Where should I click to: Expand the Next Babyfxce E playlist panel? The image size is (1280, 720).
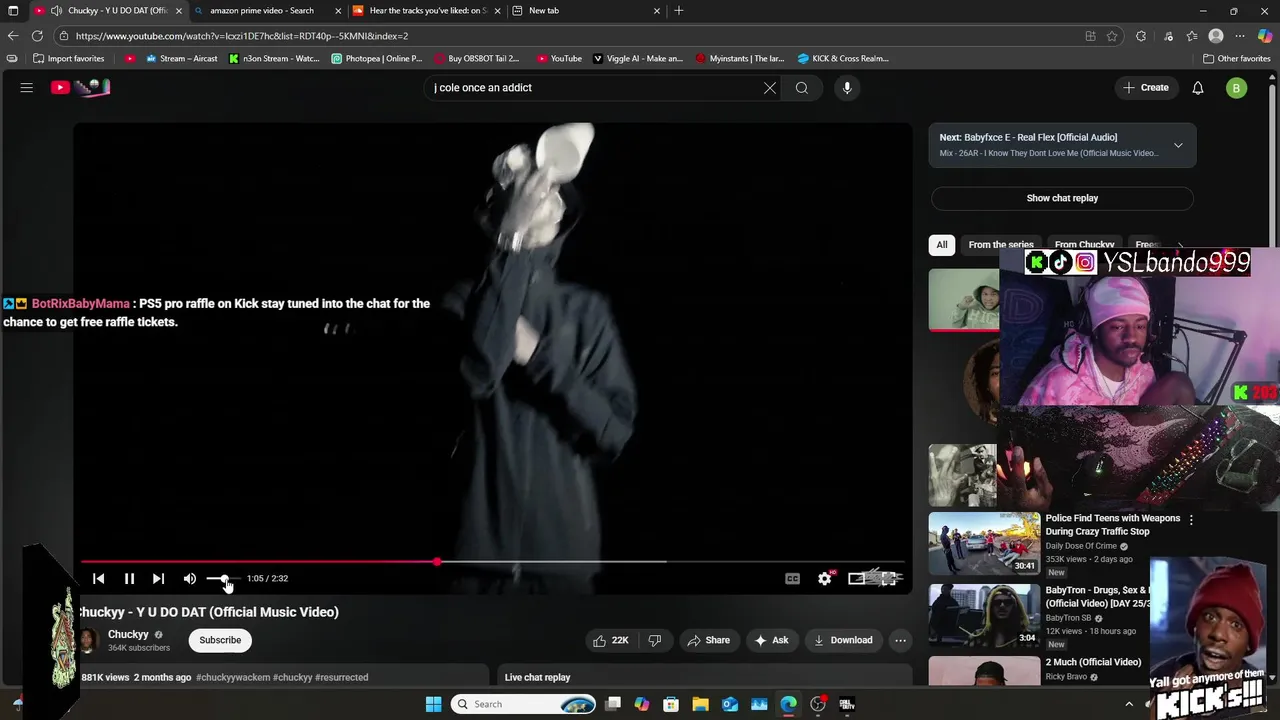(1178, 145)
